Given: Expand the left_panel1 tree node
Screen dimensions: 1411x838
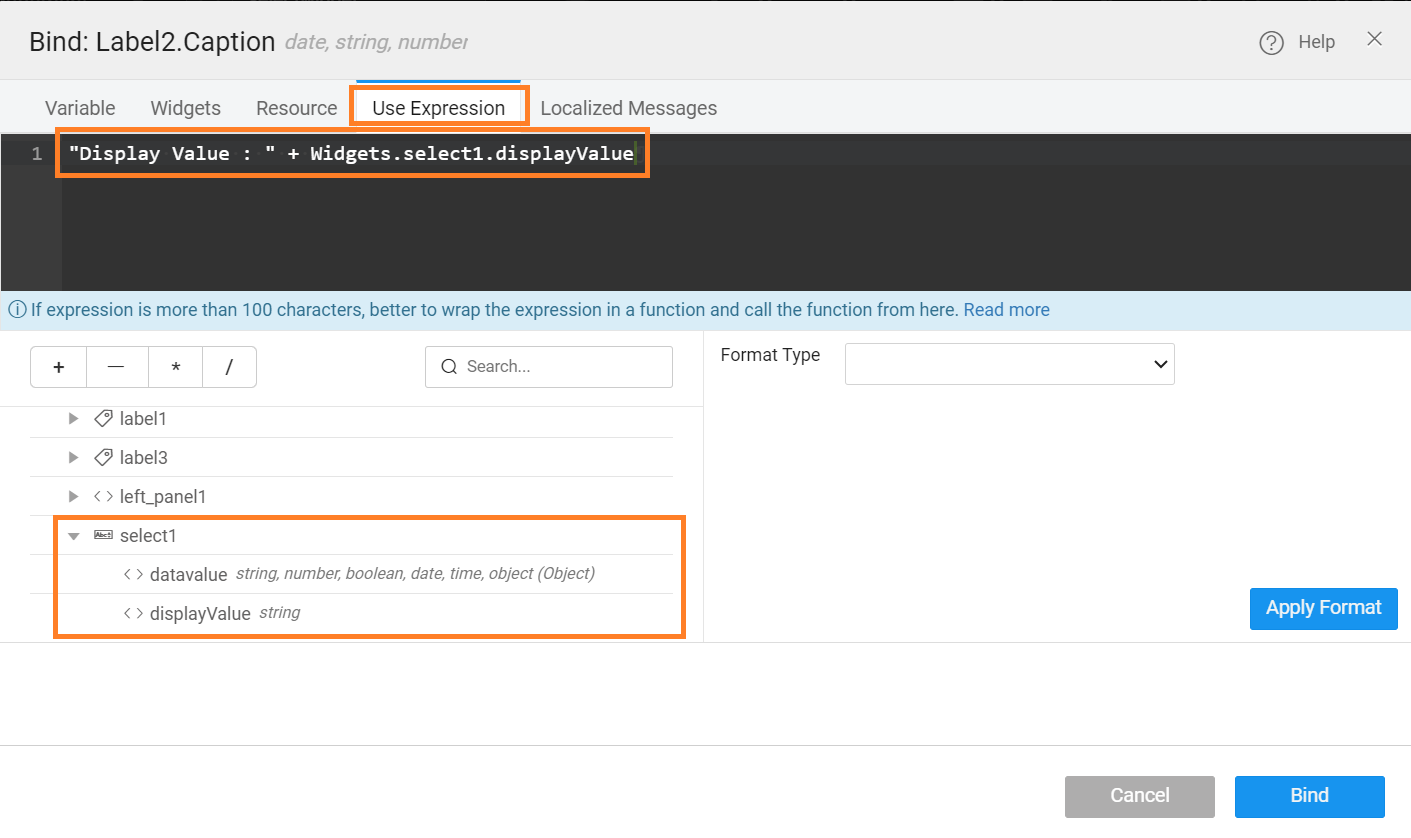Looking at the screenshot, I should tap(72, 496).
